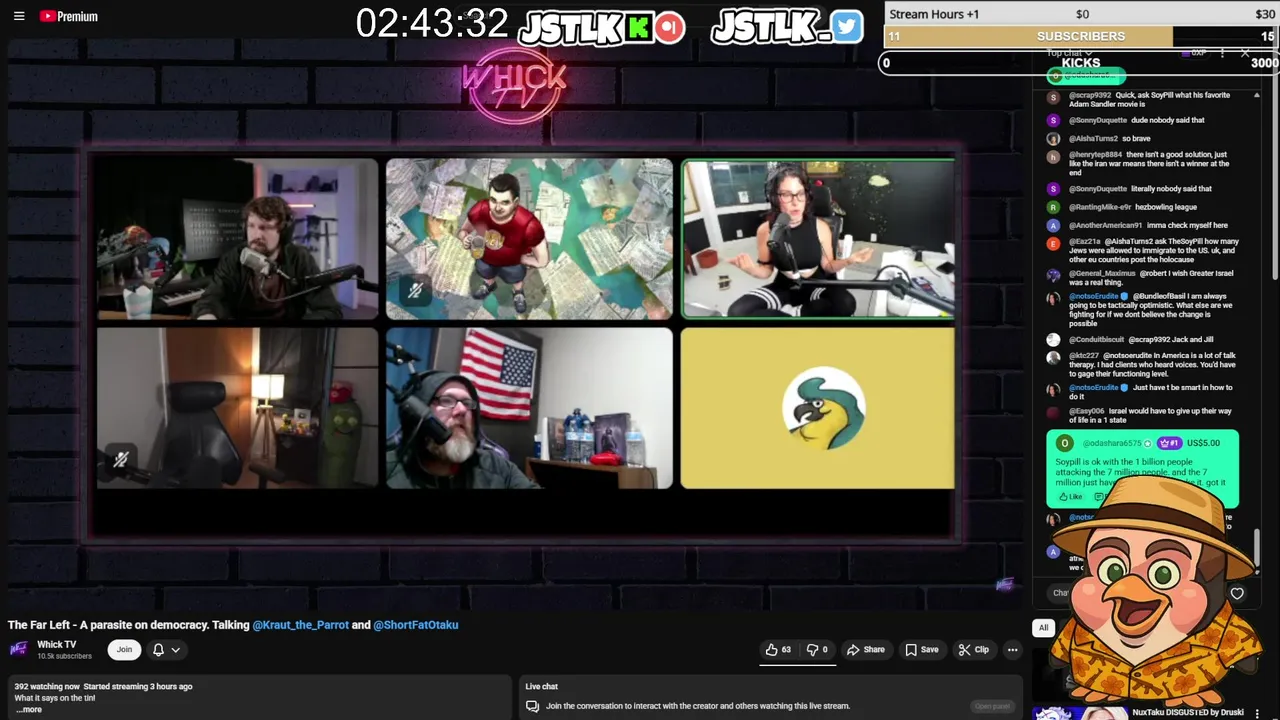Like the @odashara6575 super chat message
The height and width of the screenshot is (720, 1280).
click(x=1070, y=497)
